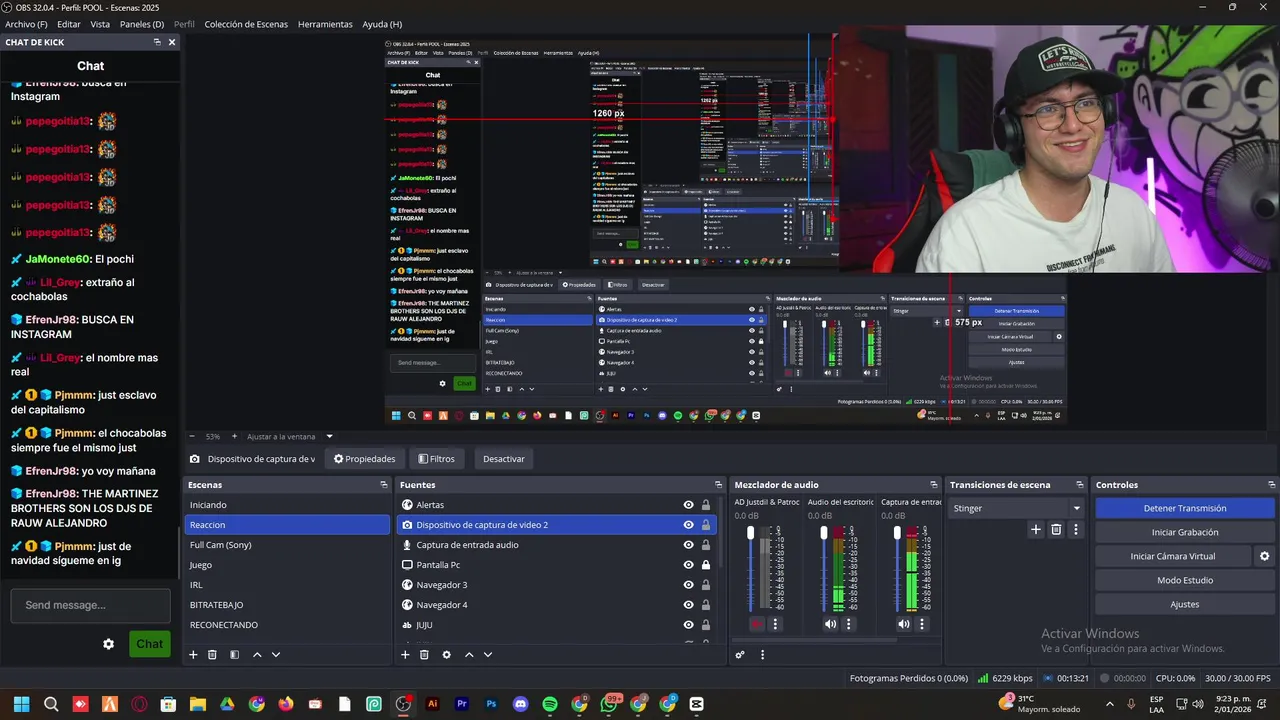The width and height of the screenshot is (1280, 720).
Task: Open Propiedades of the selected source
Action: pos(365,459)
